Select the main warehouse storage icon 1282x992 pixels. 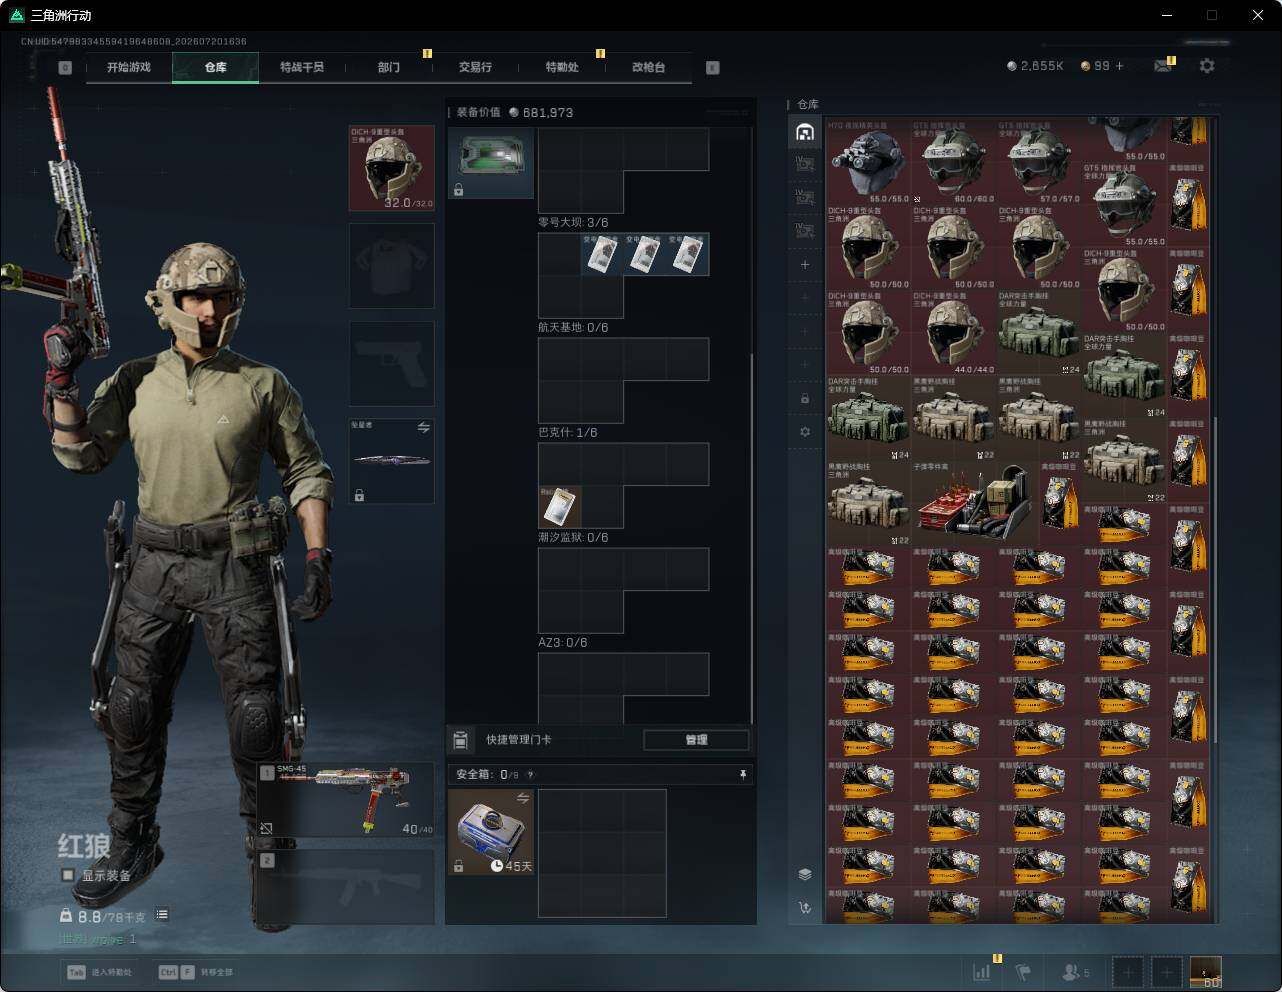[805, 132]
